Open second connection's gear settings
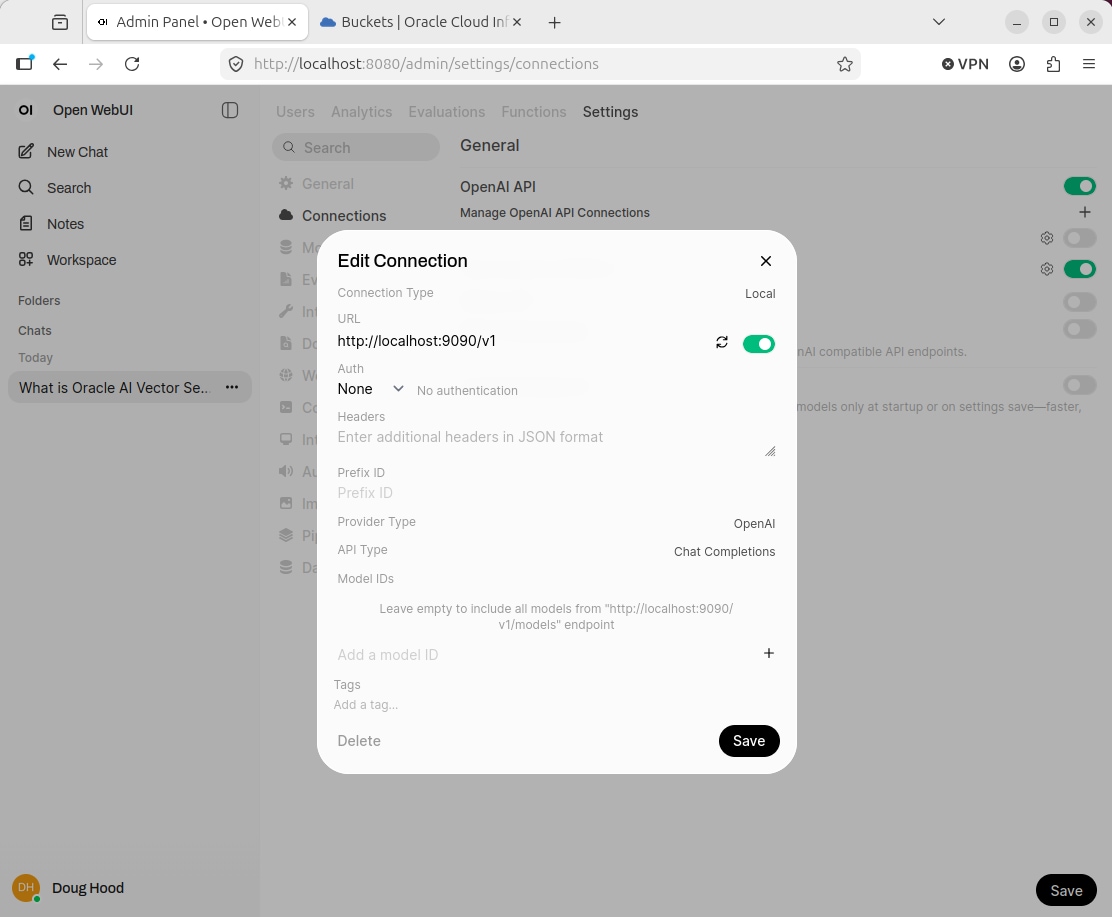The image size is (1112, 917). (x=1047, y=269)
